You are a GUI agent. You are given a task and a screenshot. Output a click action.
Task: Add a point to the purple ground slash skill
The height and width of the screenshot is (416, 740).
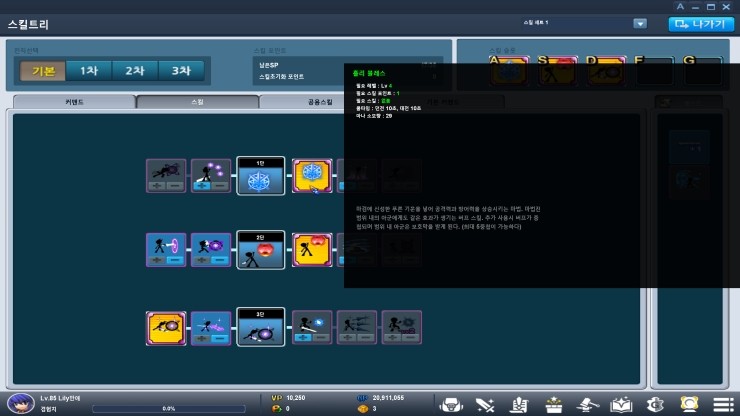pos(202,339)
